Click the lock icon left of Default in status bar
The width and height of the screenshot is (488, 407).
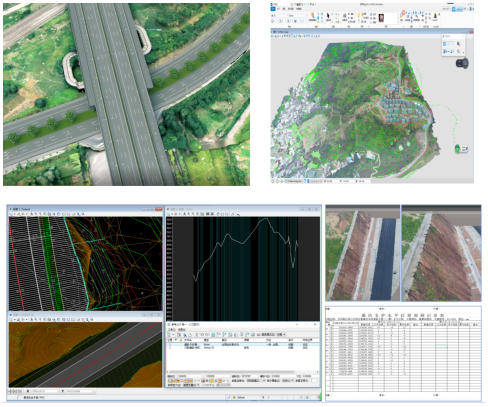234,397
